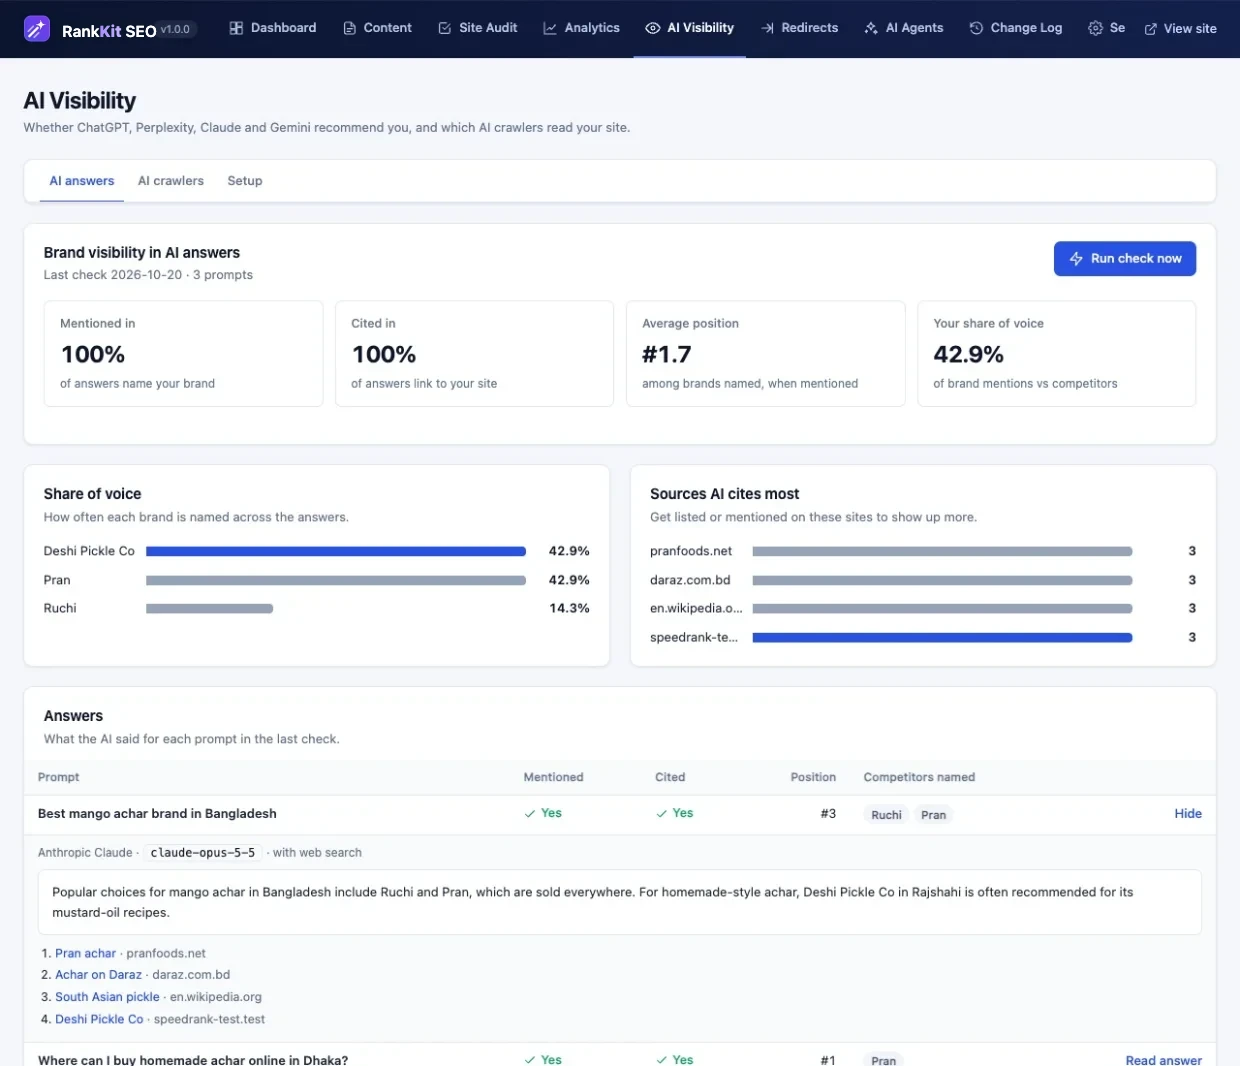Image resolution: width=1240 pixels, height=1066 pixels.
Task: Click the AI Agents sparkle icon
Action: (x=871, y=28)
